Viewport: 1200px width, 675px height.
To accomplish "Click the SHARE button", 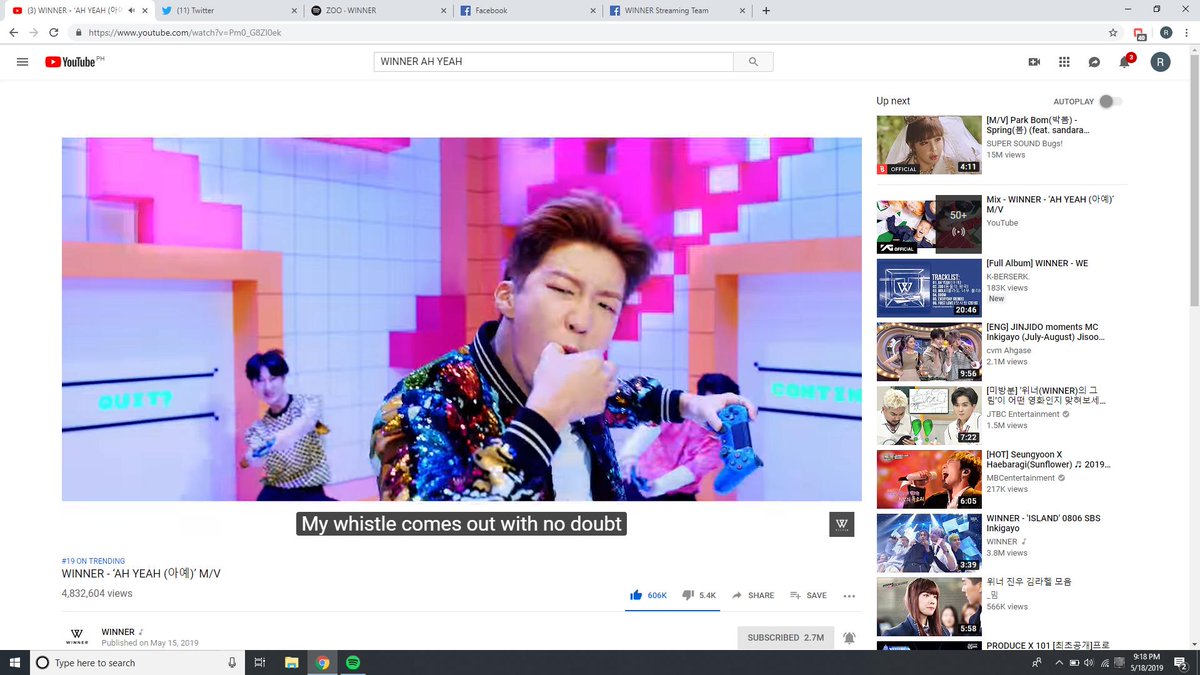I will 753,595.
